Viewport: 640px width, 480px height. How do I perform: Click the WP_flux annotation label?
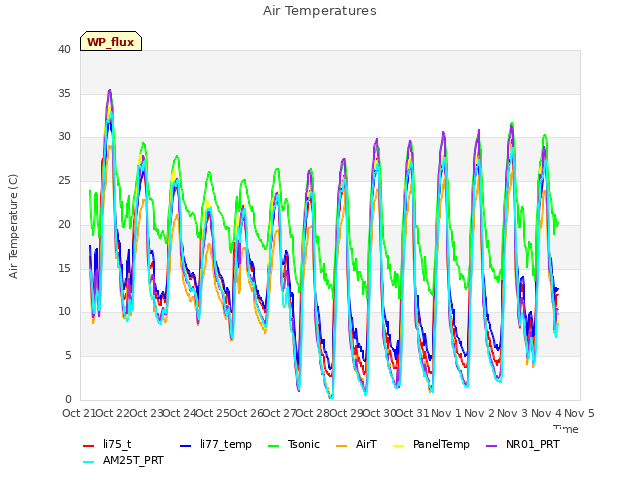coord(111,42)
